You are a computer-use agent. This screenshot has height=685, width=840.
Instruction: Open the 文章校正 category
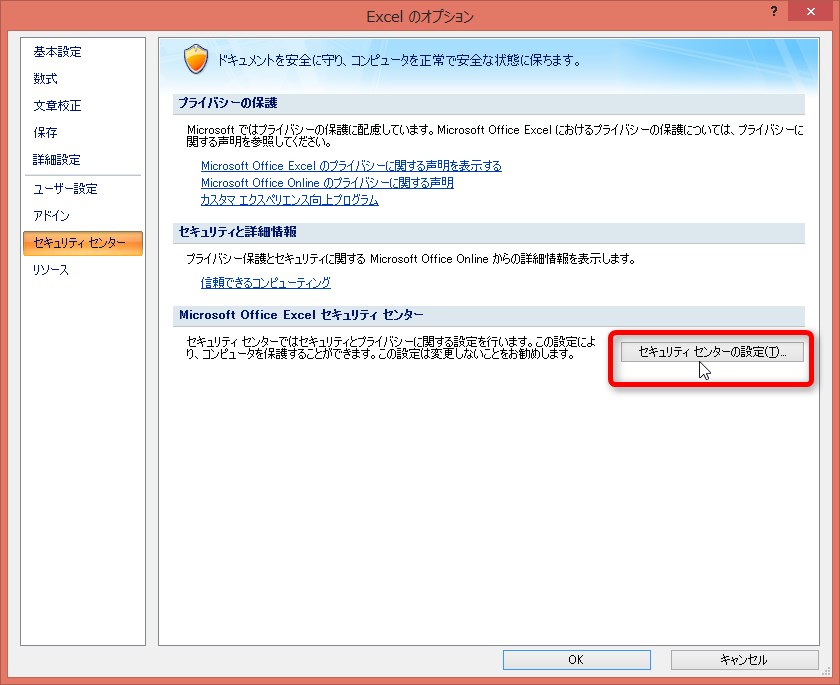coord(57,106)
